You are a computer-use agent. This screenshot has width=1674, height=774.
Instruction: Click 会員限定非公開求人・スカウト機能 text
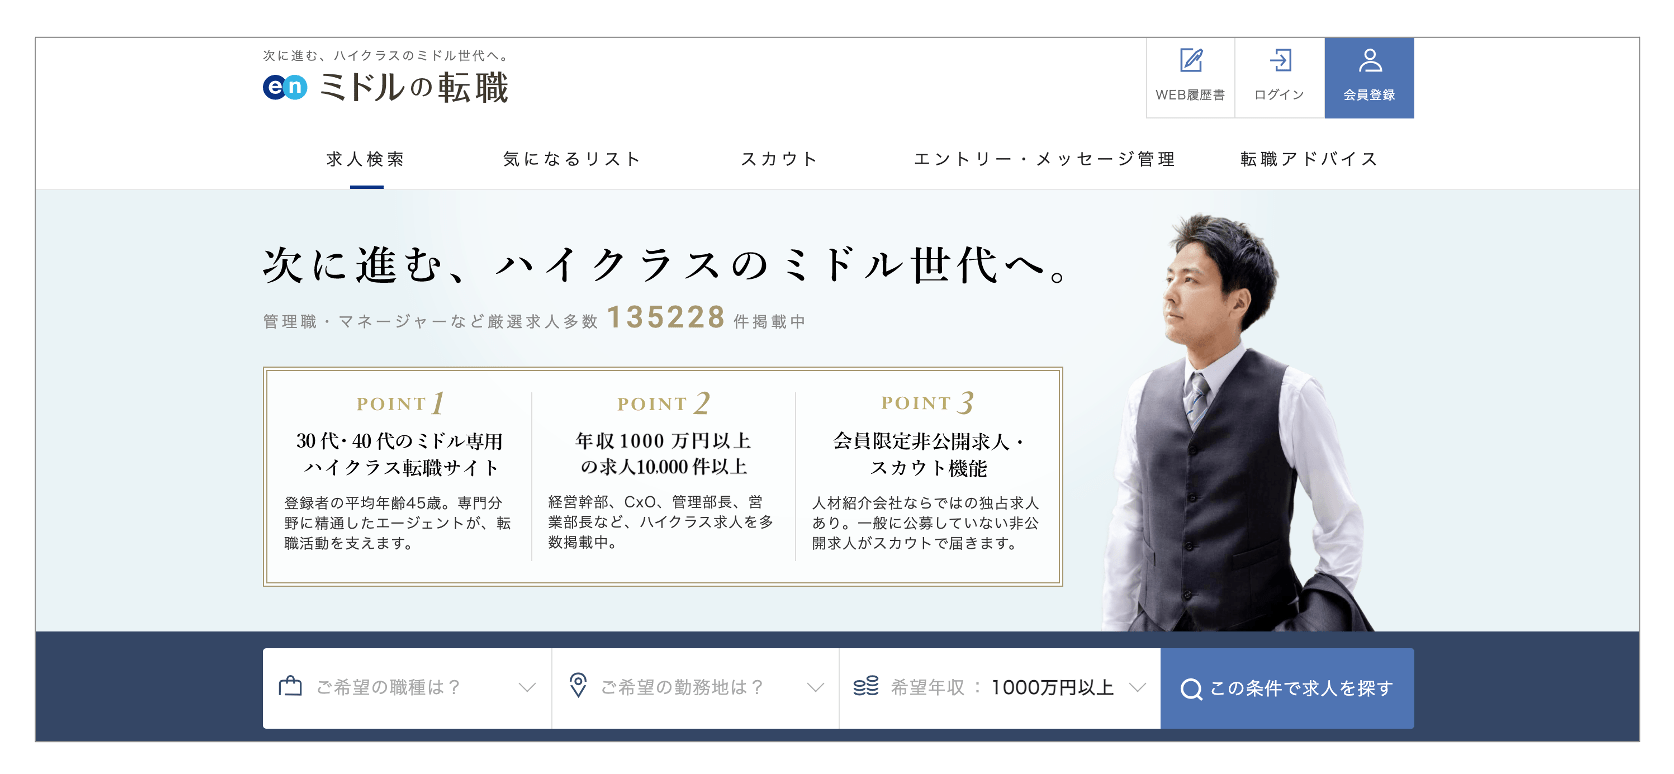tap(929, 454)
